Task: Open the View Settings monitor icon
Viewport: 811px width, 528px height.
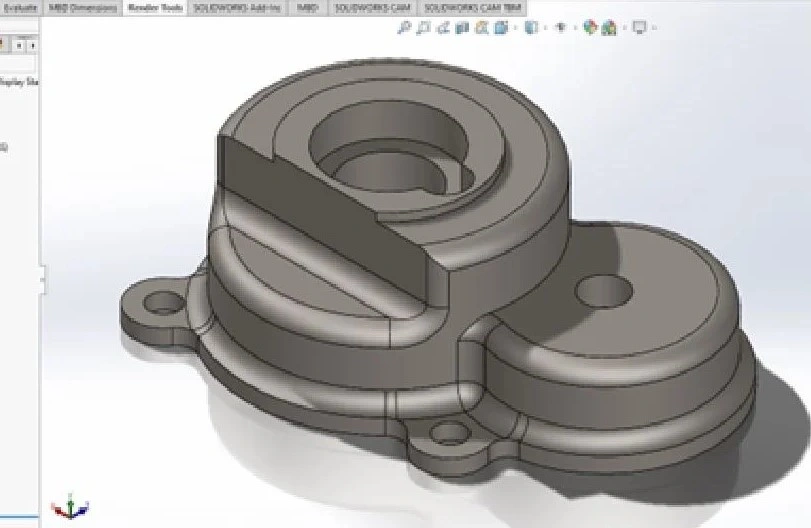Action: coord(639,28)
